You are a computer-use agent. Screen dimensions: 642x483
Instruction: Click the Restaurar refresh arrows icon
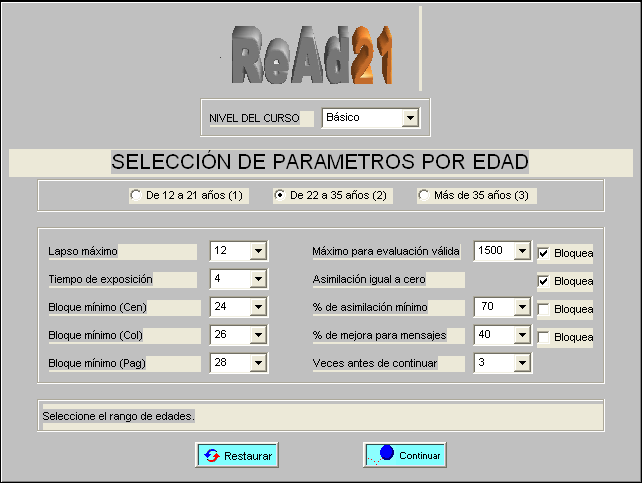point(212,455)
